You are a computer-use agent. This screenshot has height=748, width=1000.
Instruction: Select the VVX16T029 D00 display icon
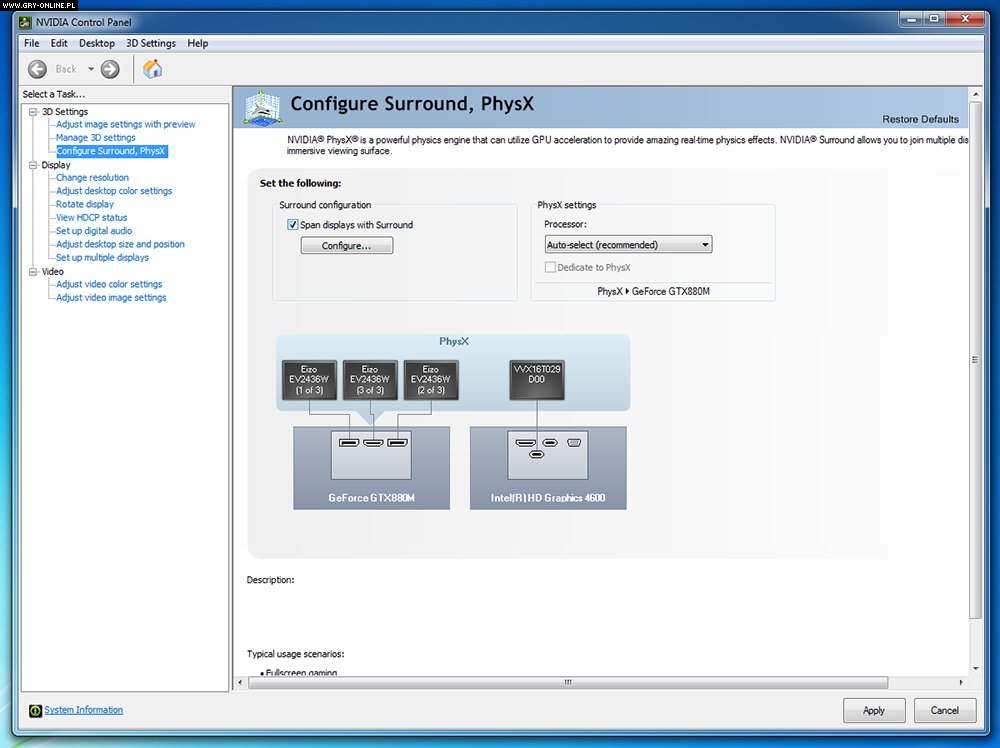(537, 380)
